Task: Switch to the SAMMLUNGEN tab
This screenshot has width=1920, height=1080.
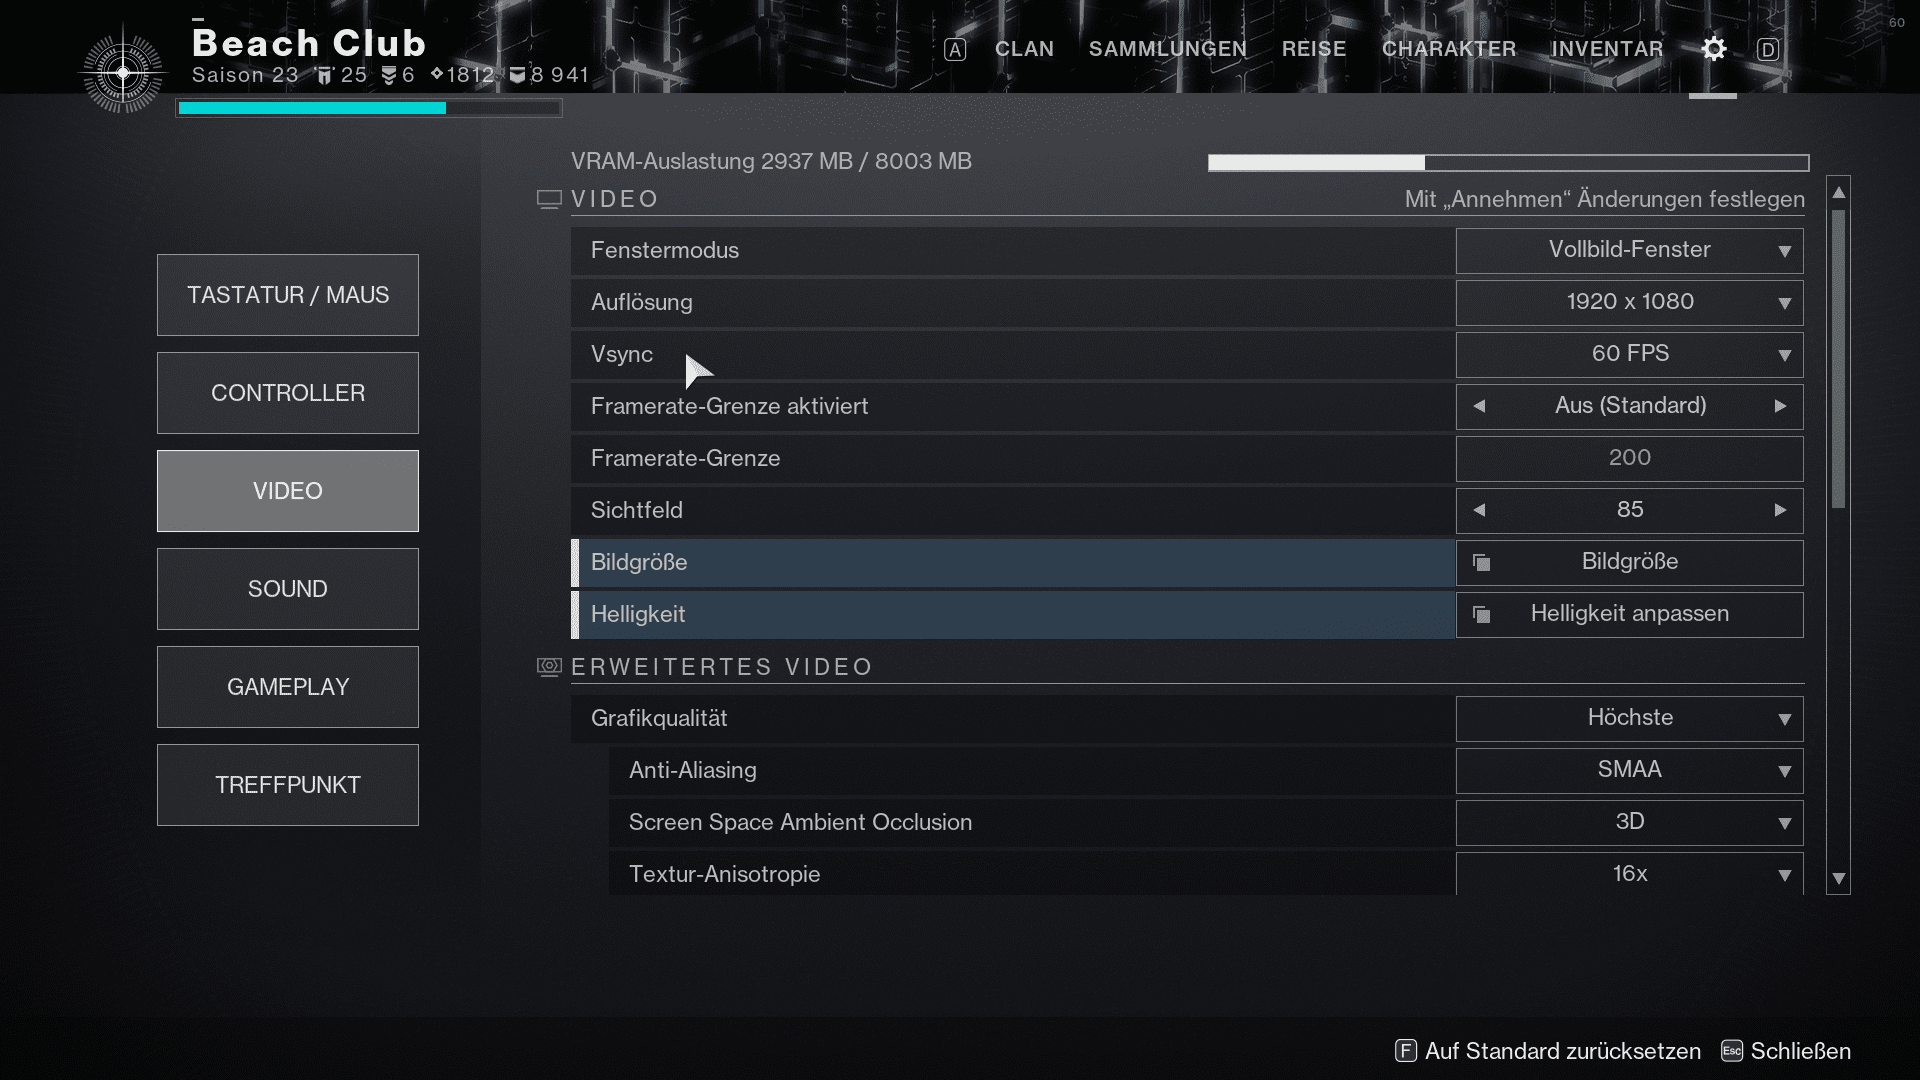Action: point(1167,49)
